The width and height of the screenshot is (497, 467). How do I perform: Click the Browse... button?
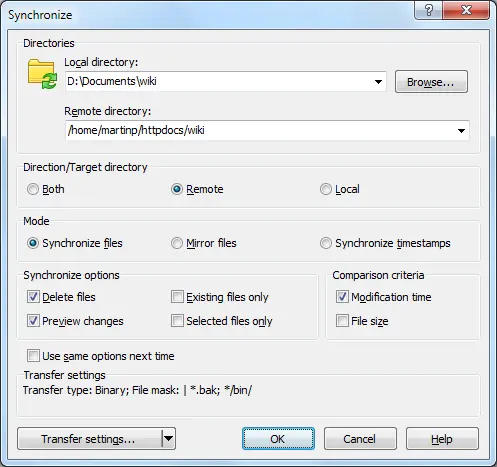click(x=431, y=82)
